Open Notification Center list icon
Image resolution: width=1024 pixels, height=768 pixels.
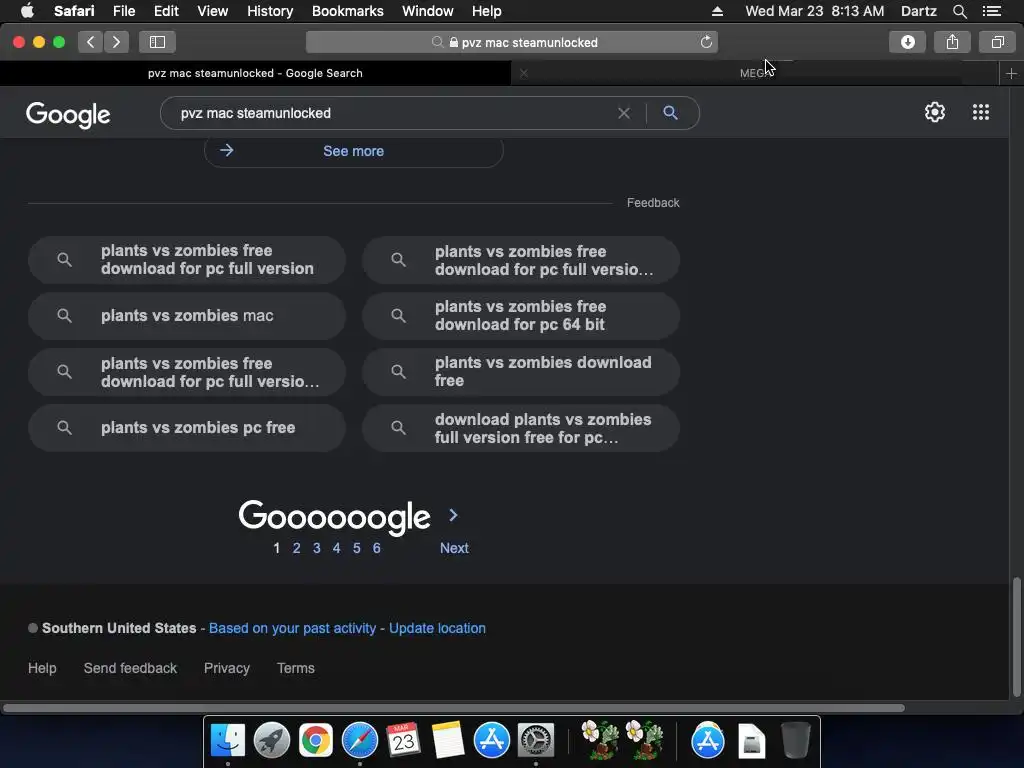tap(991, 11)
